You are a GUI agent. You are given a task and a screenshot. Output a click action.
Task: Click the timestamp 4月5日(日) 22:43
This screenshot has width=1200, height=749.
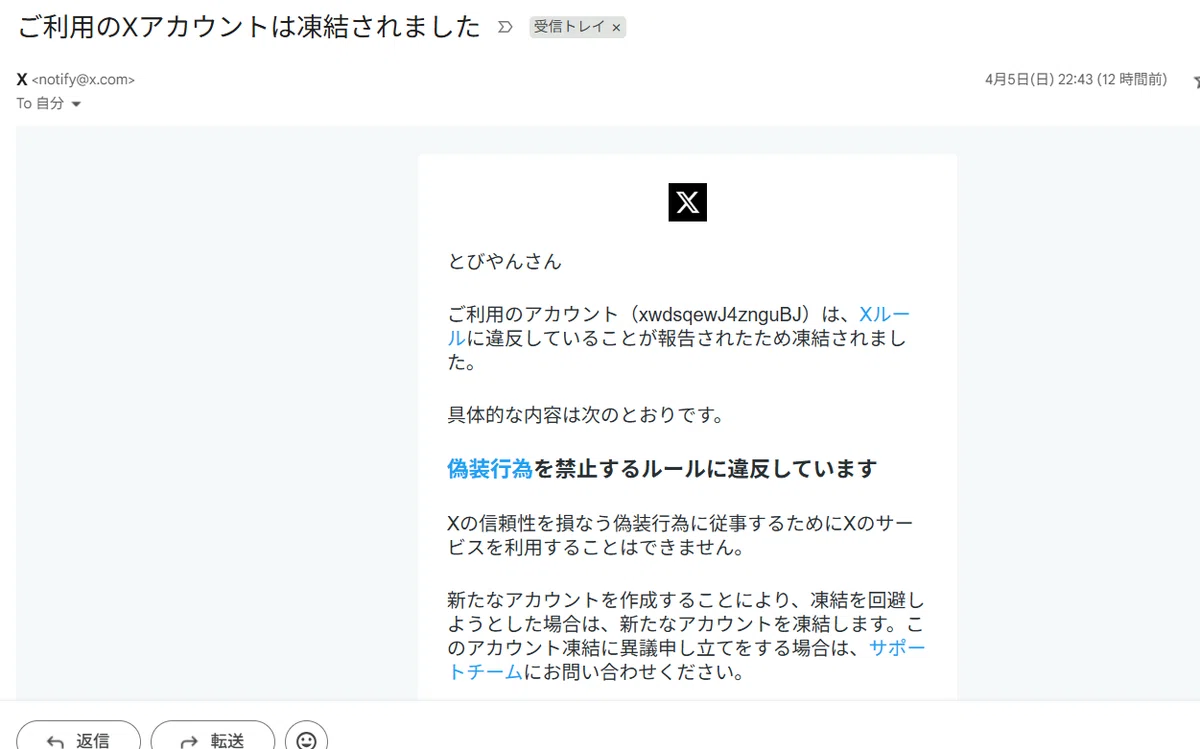coord(1075,80)
